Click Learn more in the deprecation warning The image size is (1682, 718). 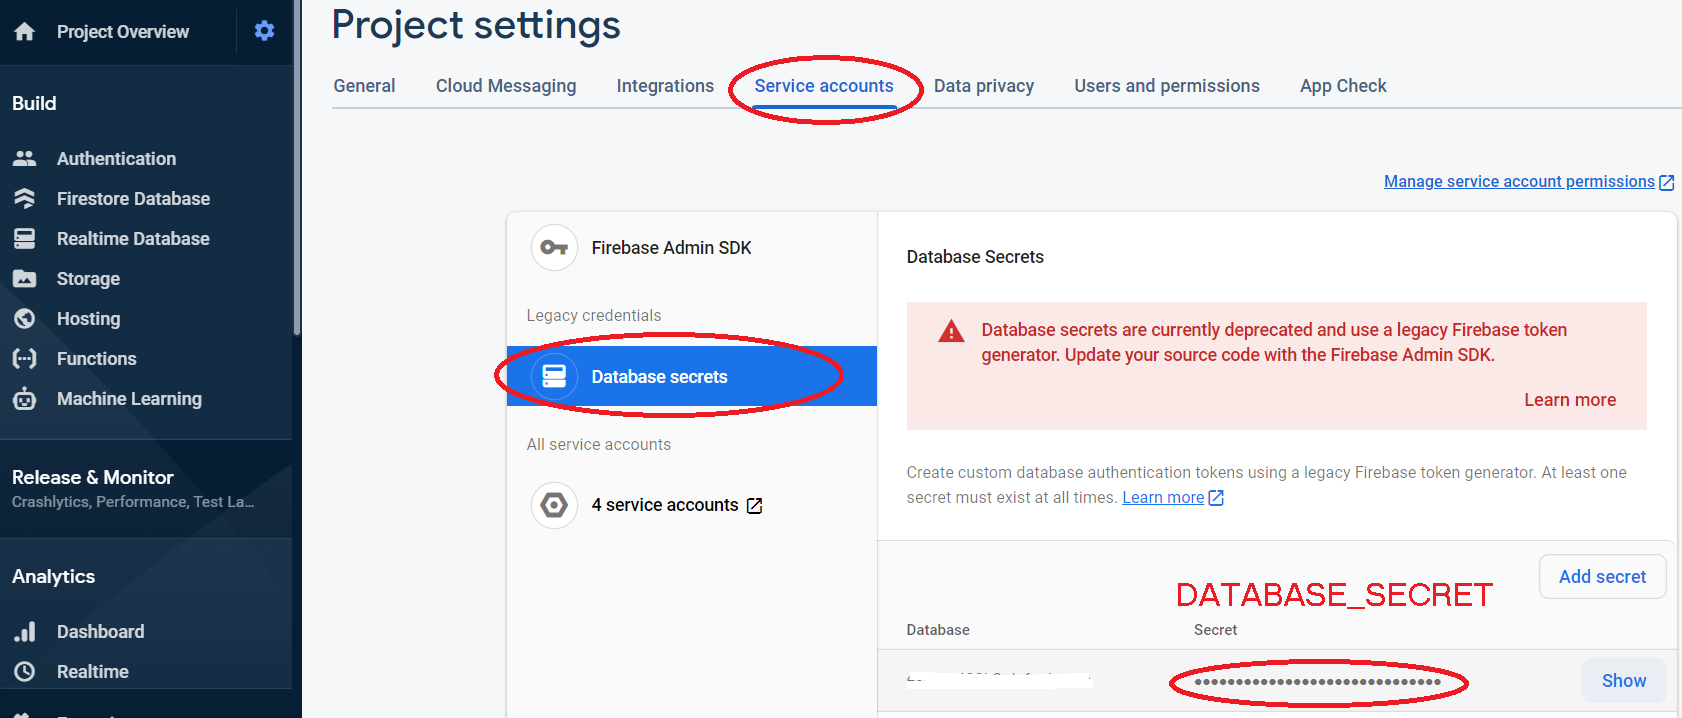point(1570,400)
